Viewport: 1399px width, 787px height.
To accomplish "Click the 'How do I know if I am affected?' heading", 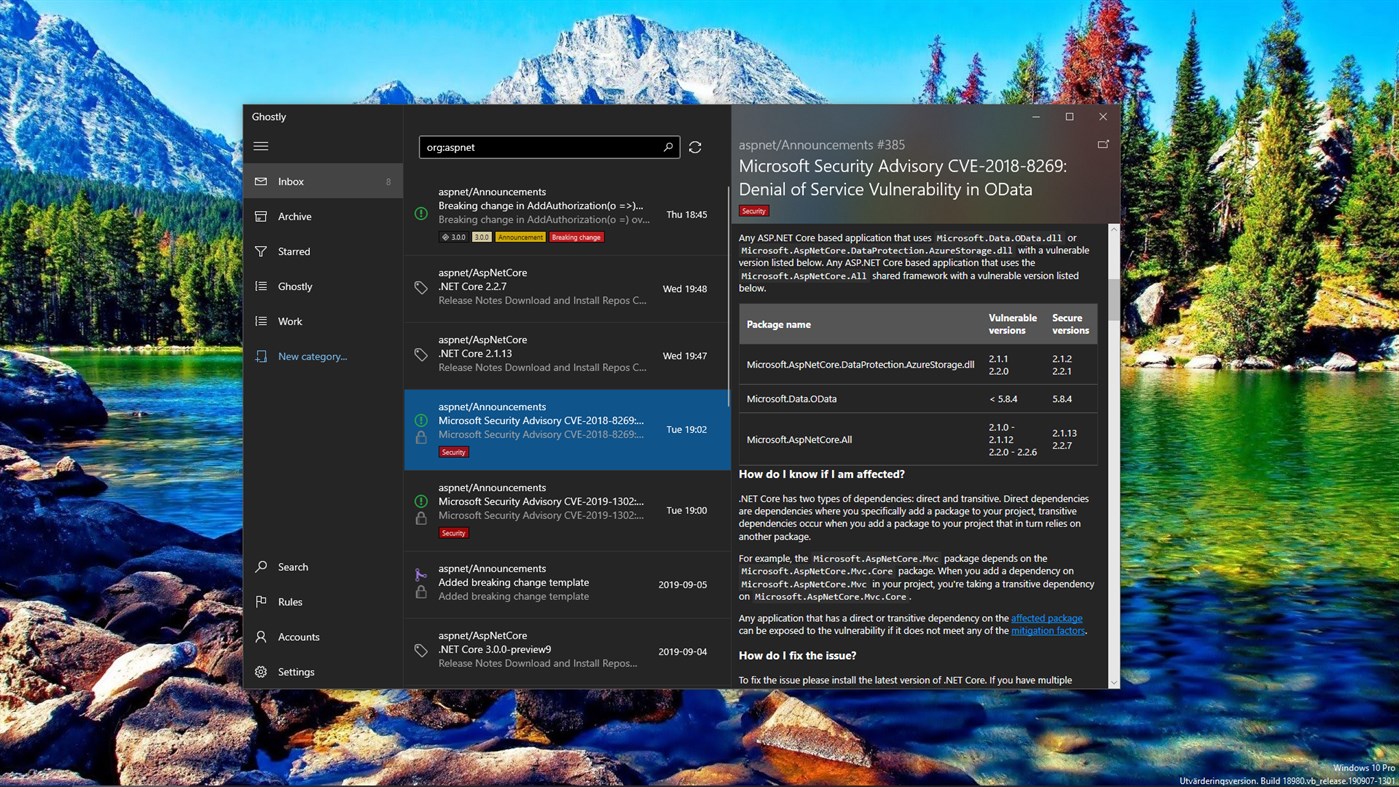I will click(x=822, y=474).
